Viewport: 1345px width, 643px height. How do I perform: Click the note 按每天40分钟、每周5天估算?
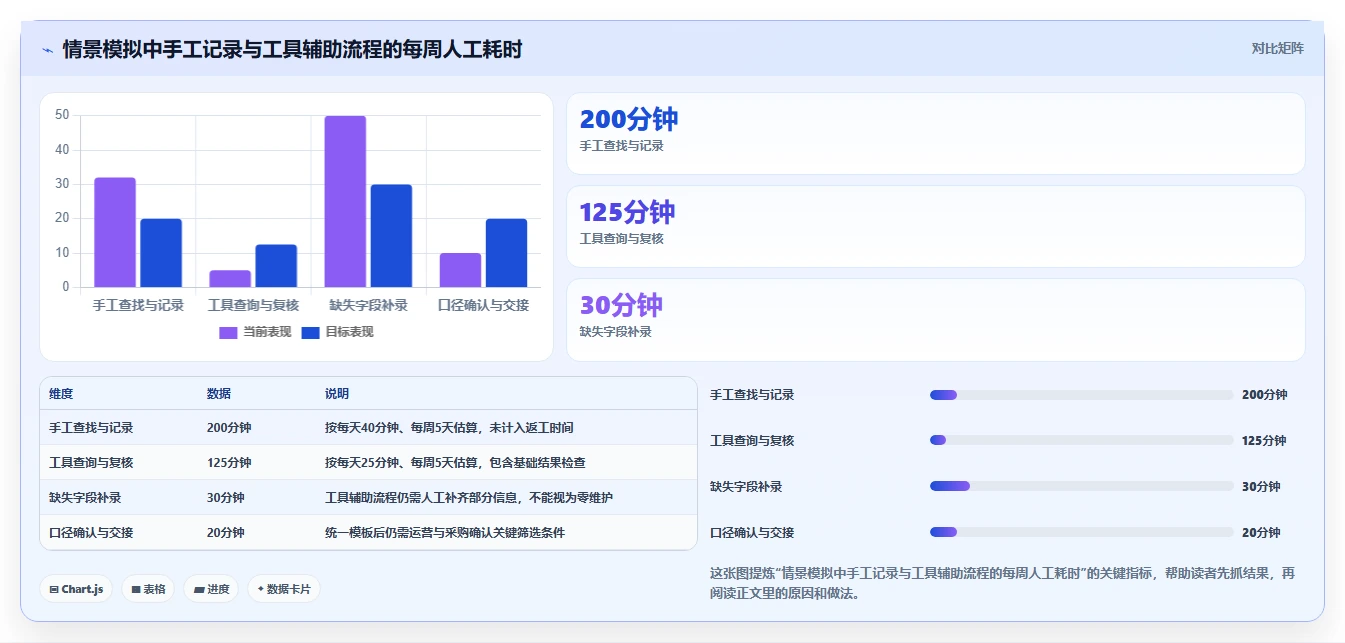[x=449, y=427]
